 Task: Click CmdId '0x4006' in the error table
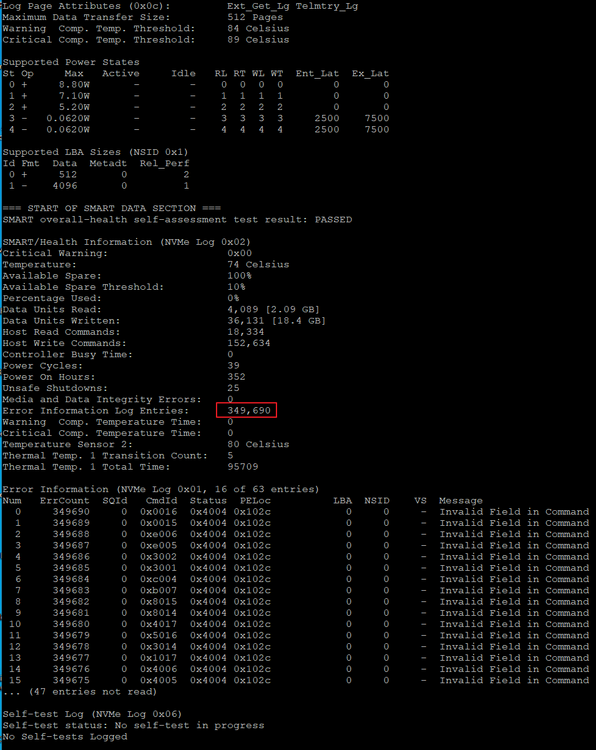click(x=158, y=669)
